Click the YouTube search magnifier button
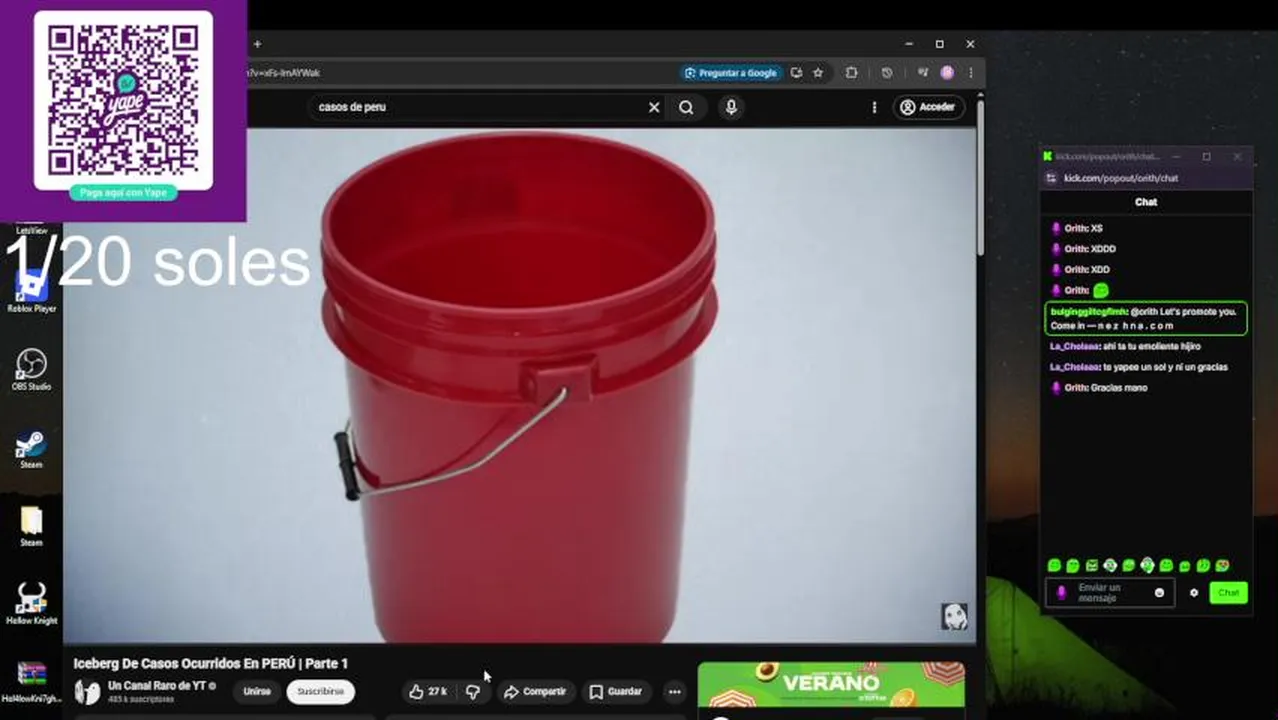Screen dimensions: 1278x720 (686, 107)
